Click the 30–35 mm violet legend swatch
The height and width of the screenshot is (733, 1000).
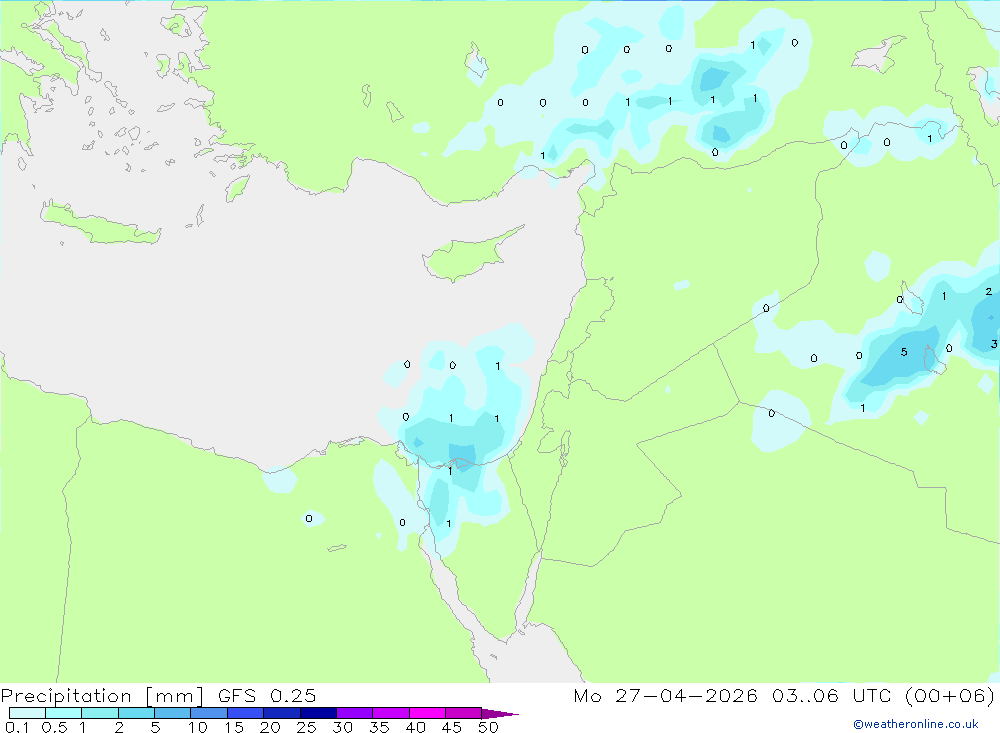[355, 713]
